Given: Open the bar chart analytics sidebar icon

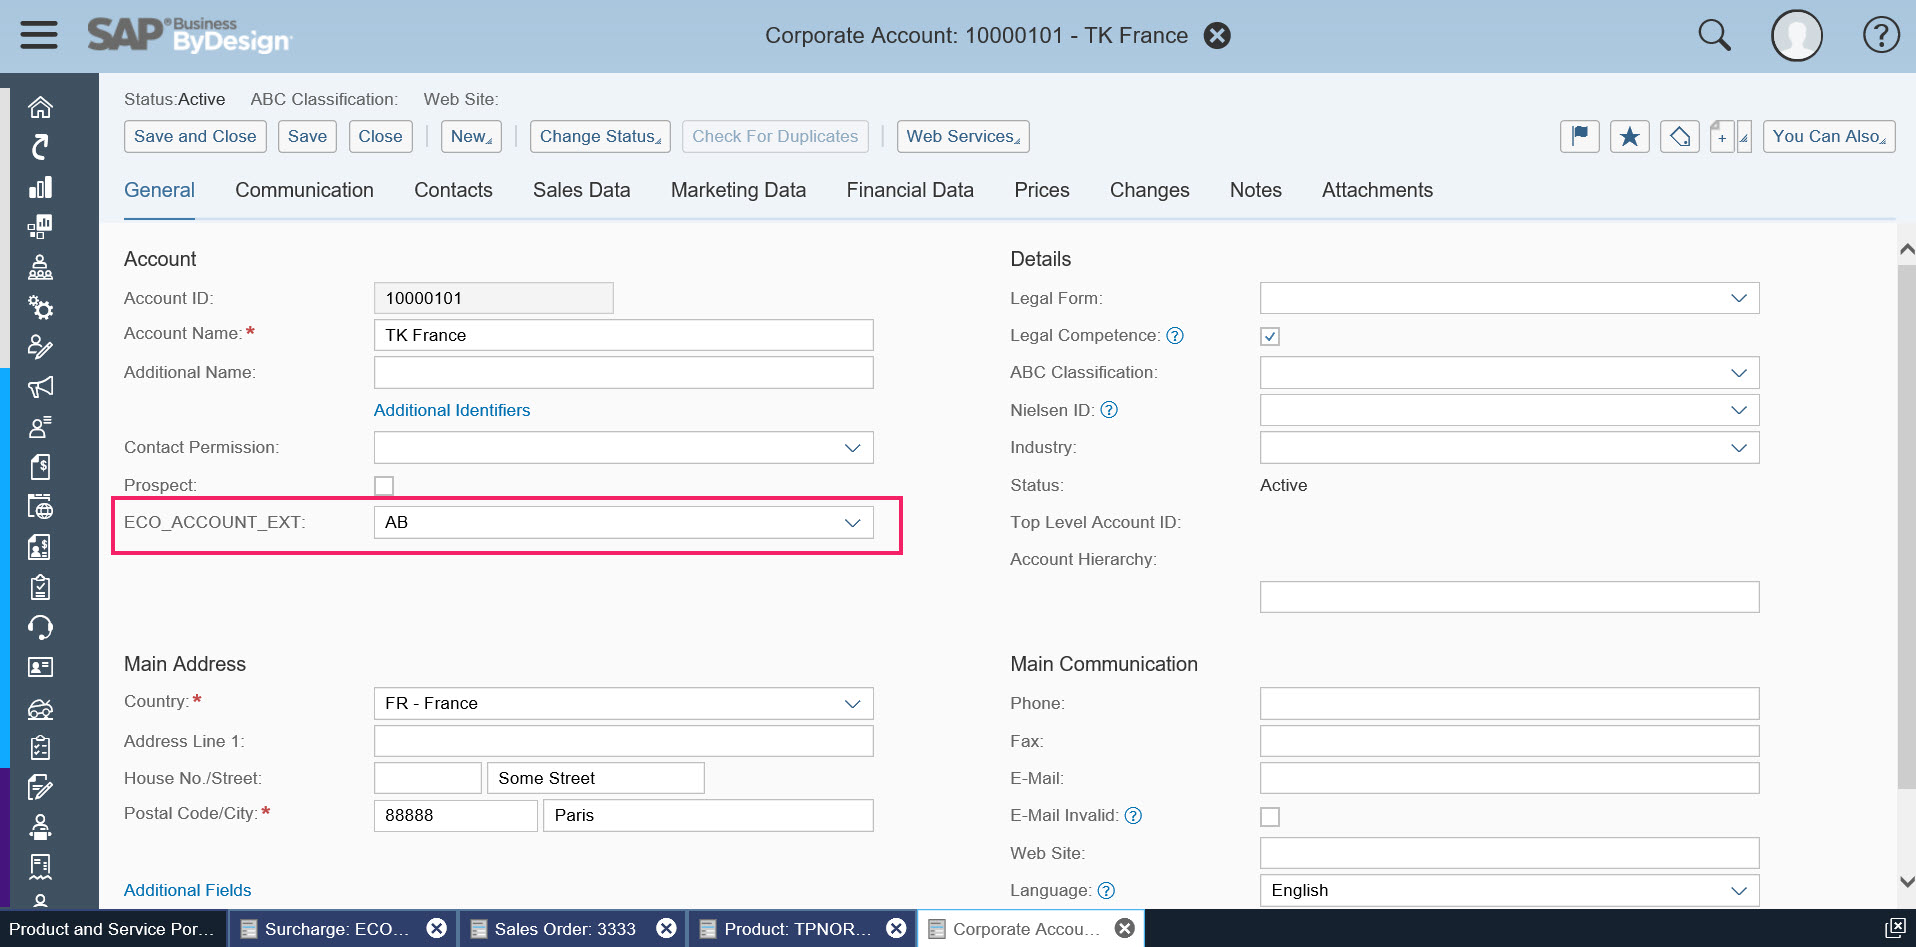Looking at the screenshot, I should tap(40, 187).
